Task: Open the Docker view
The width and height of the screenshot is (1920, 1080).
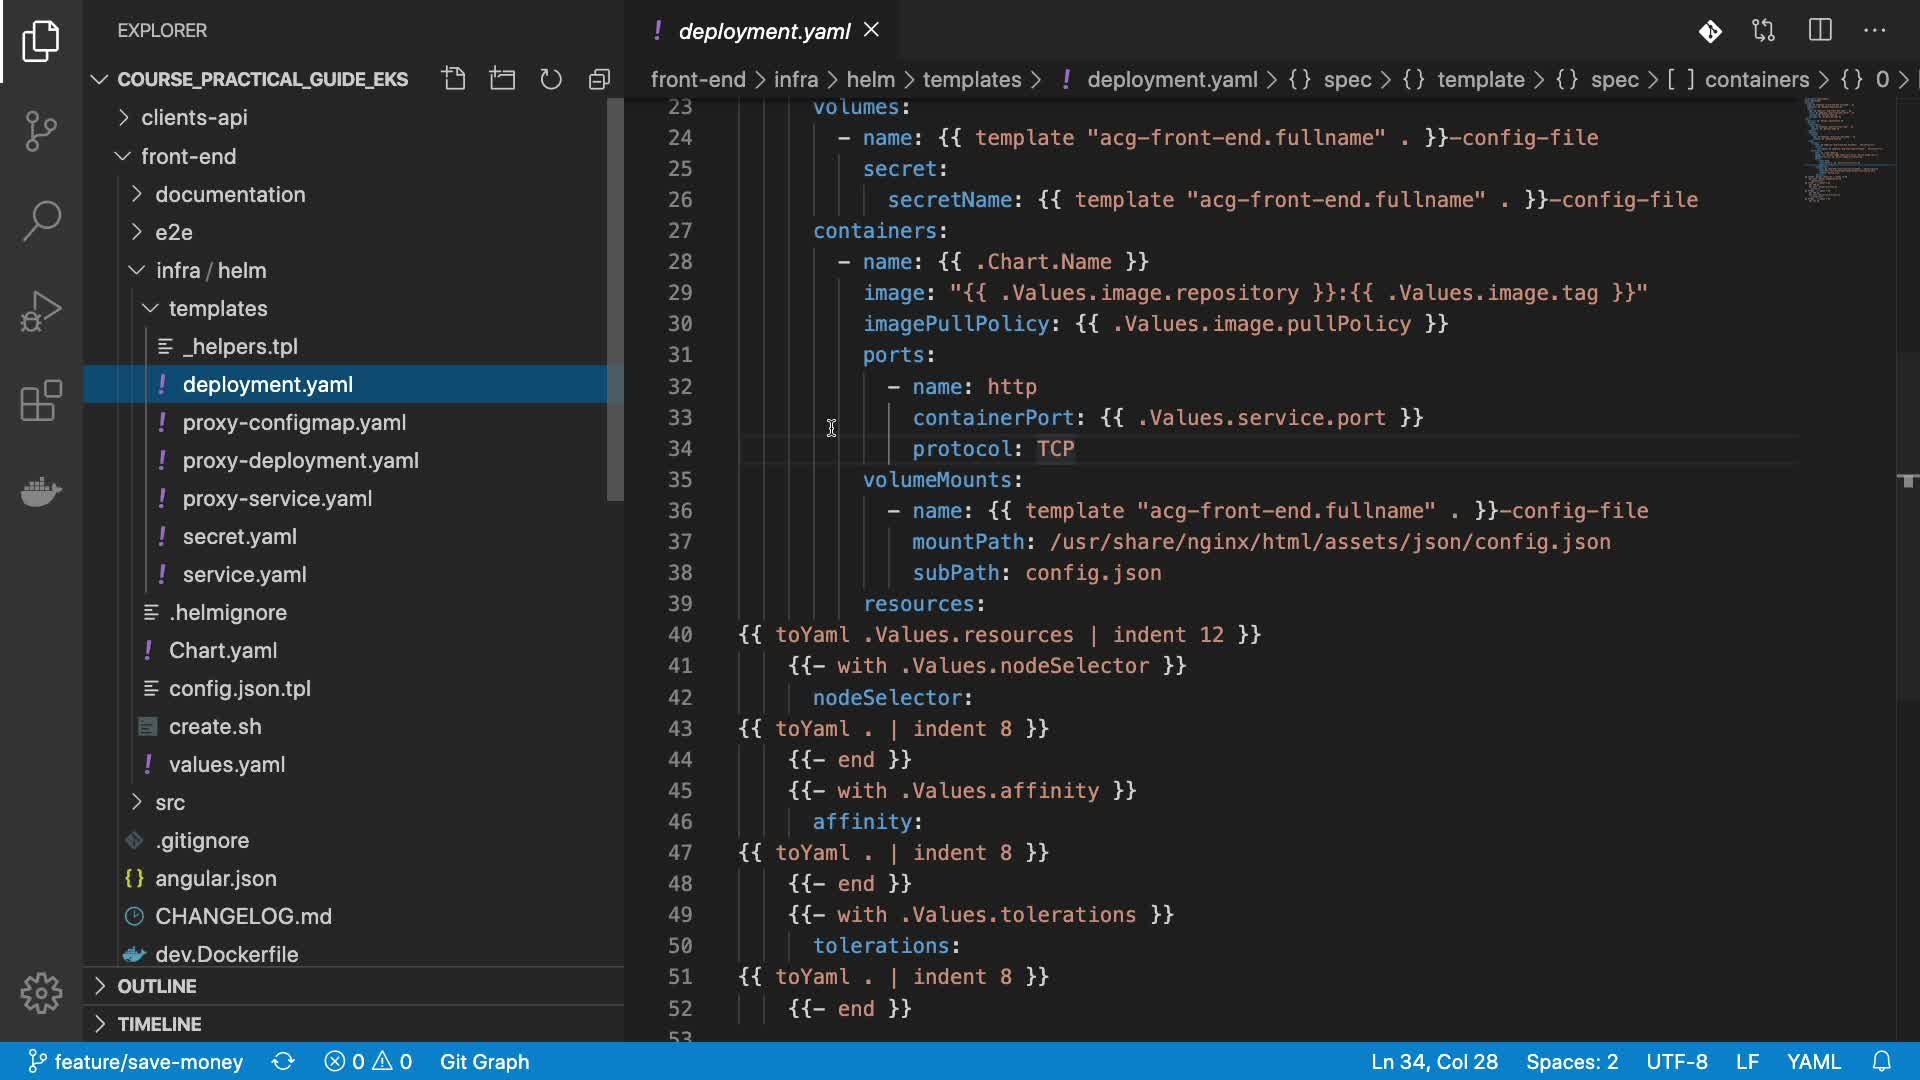Action: [41, 491]
